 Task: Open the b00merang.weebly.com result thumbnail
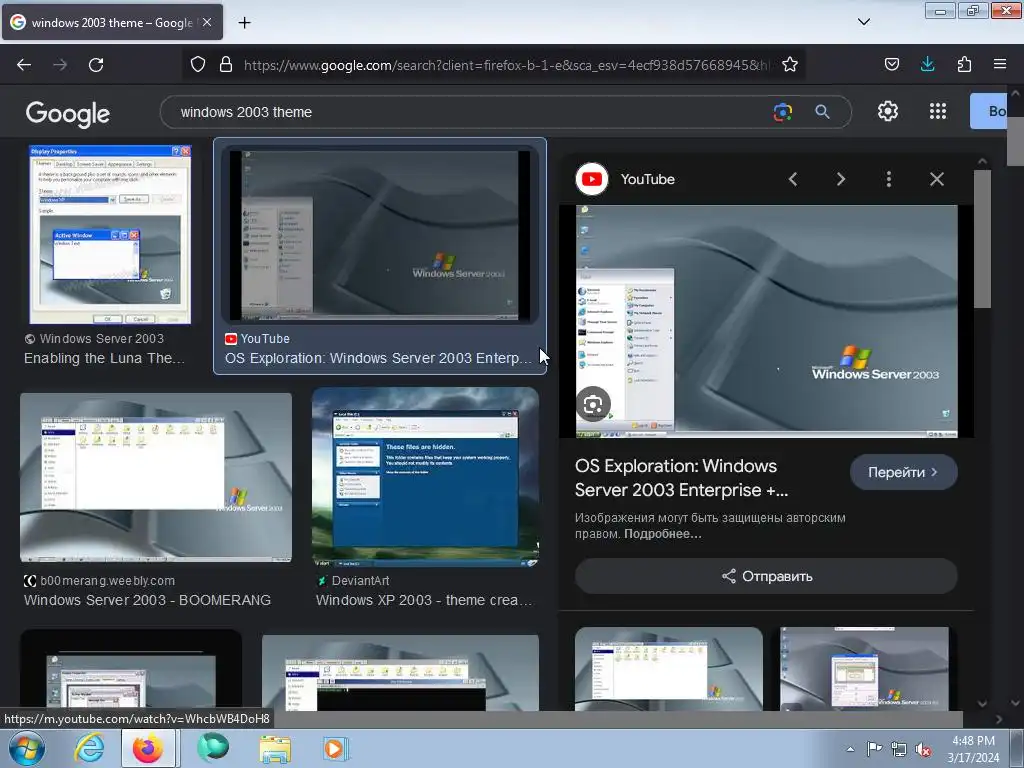click(x=156, y=477)
